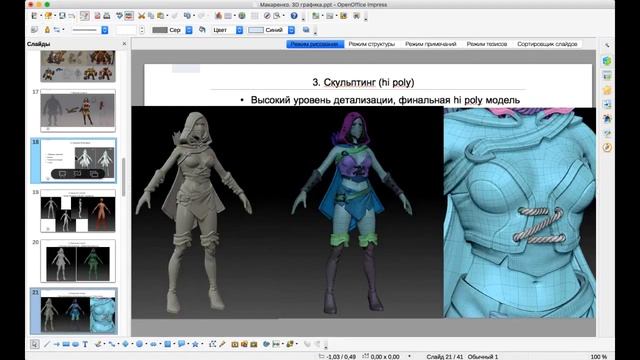
Task: Select the Rectangle drawing tool
Action: coord(66,344)
